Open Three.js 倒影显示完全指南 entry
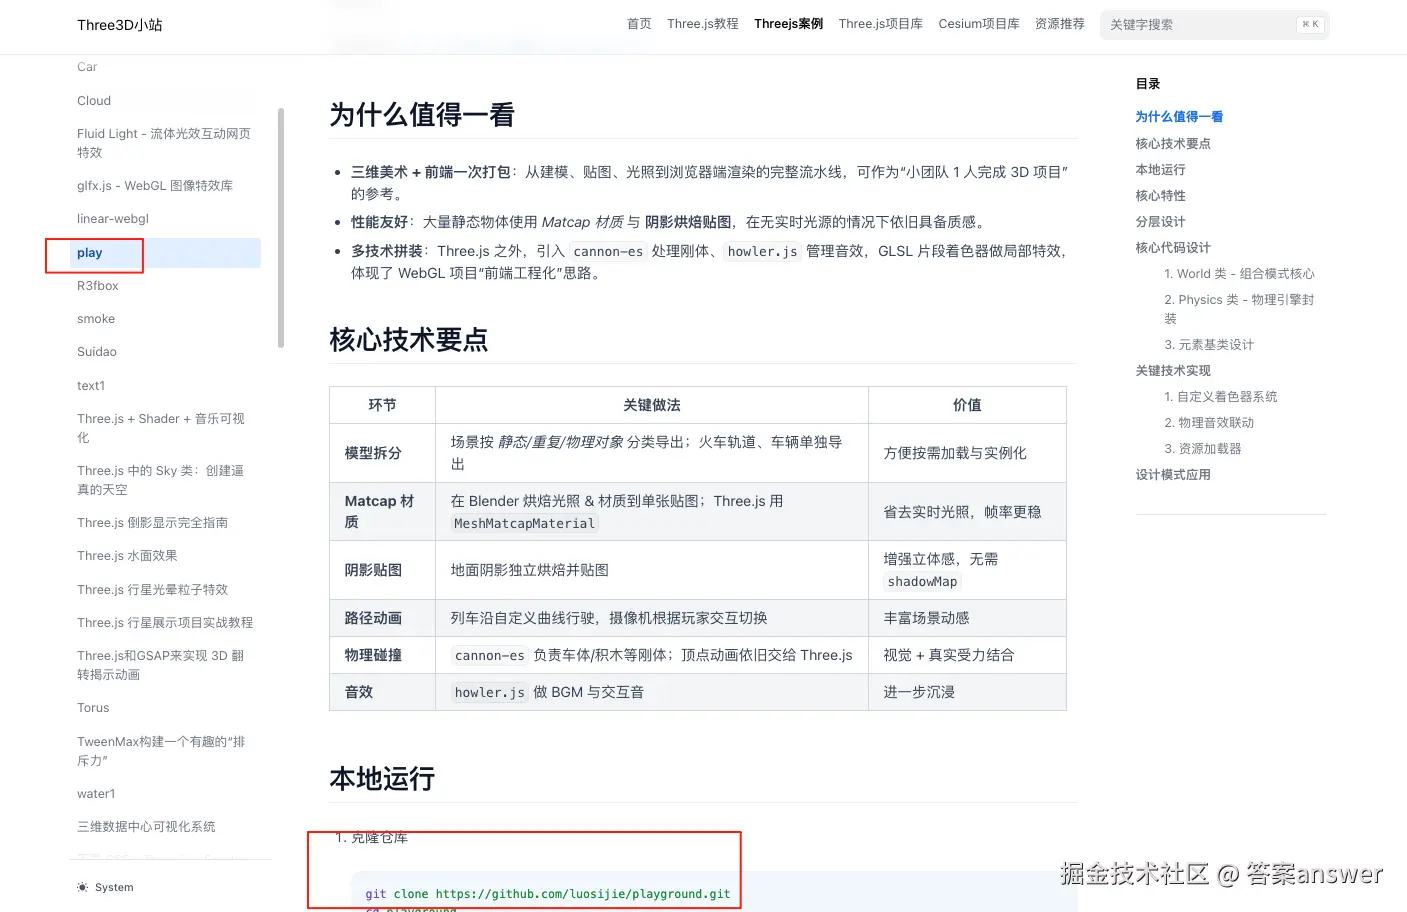1407x912 pixels. click(x=152, y=523)
